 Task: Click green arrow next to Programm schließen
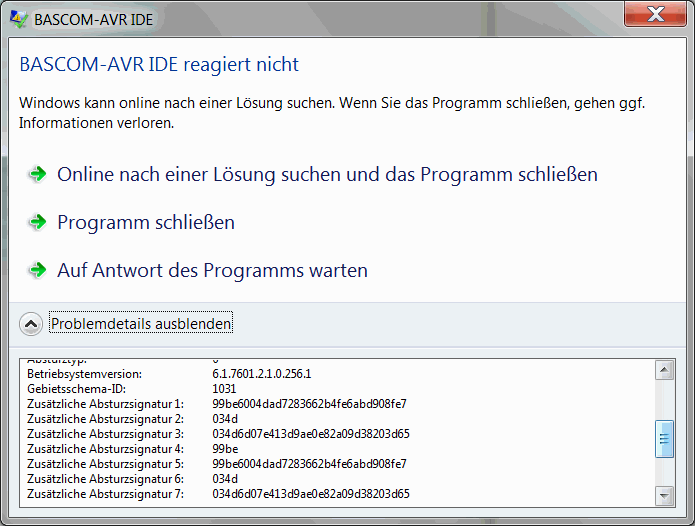point(38,222)
